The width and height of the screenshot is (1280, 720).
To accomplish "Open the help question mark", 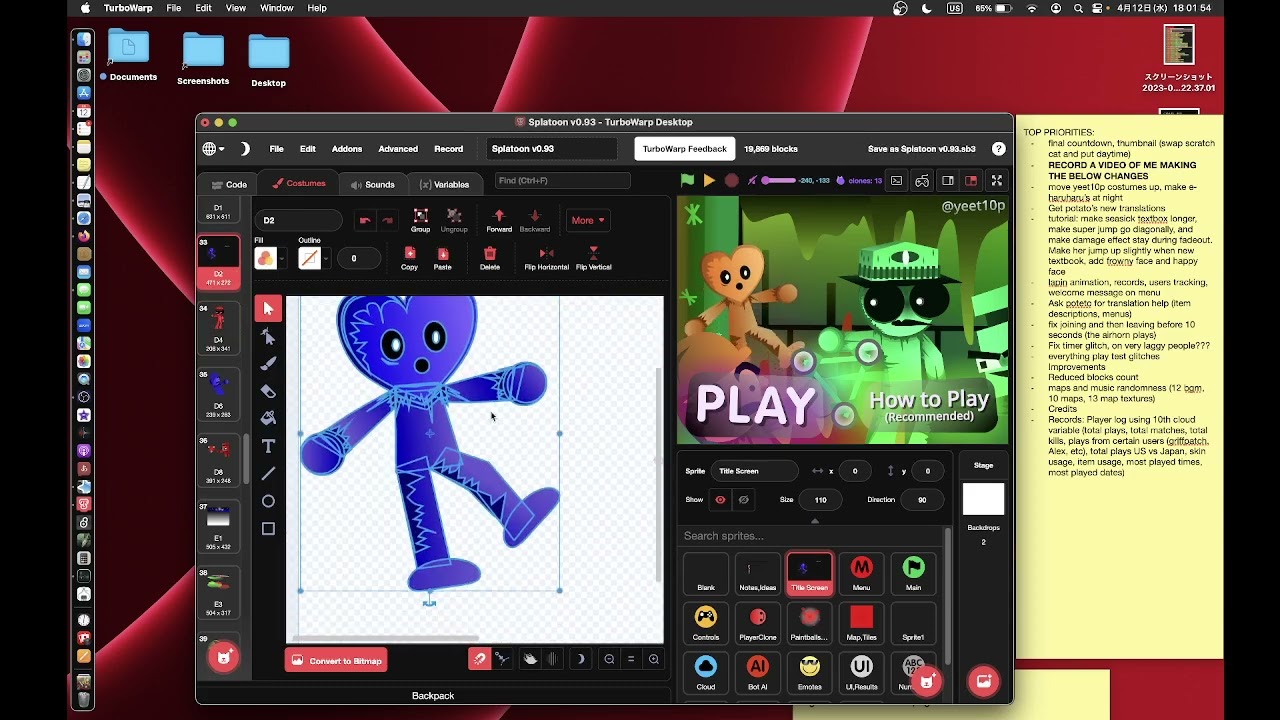I will [x=998, y=149].
